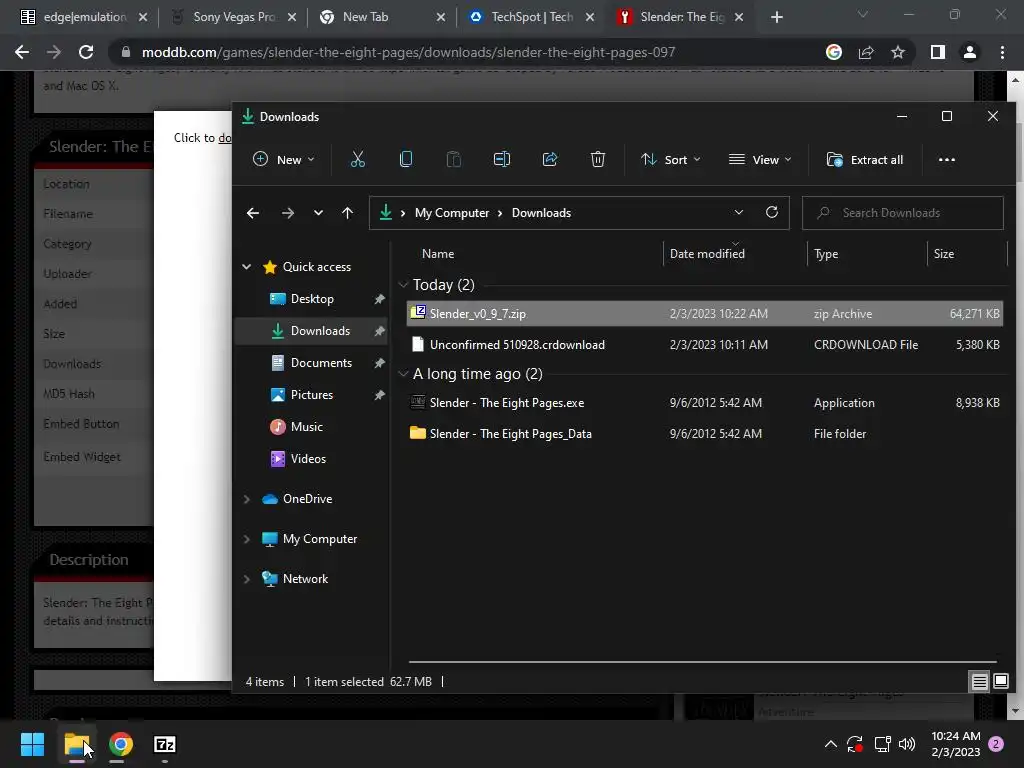This screenshot has width=1024, height=768.
Task: Collapse the A long time ago group
Action: [x=404, y=374]
